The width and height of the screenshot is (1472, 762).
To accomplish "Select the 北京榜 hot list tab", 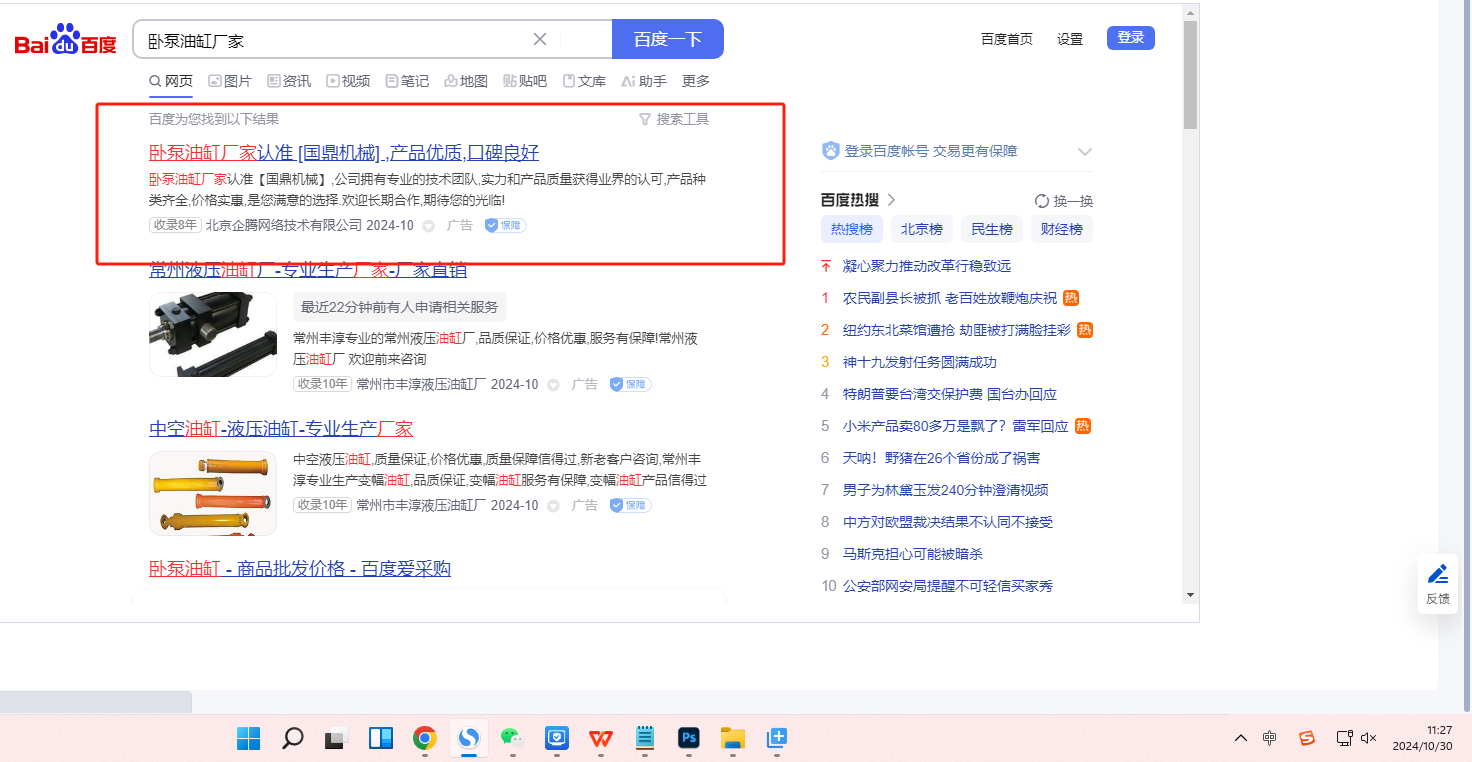I will pyautogui.click(x=922, y=229).
